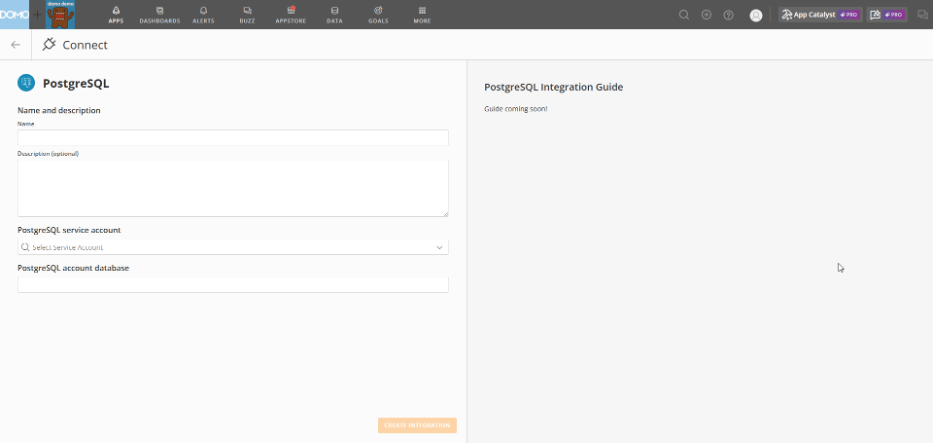This screenshot has height=444, width=934.
Task: Click the sparkle edit PRO button
Action: [x=887, y=15]
